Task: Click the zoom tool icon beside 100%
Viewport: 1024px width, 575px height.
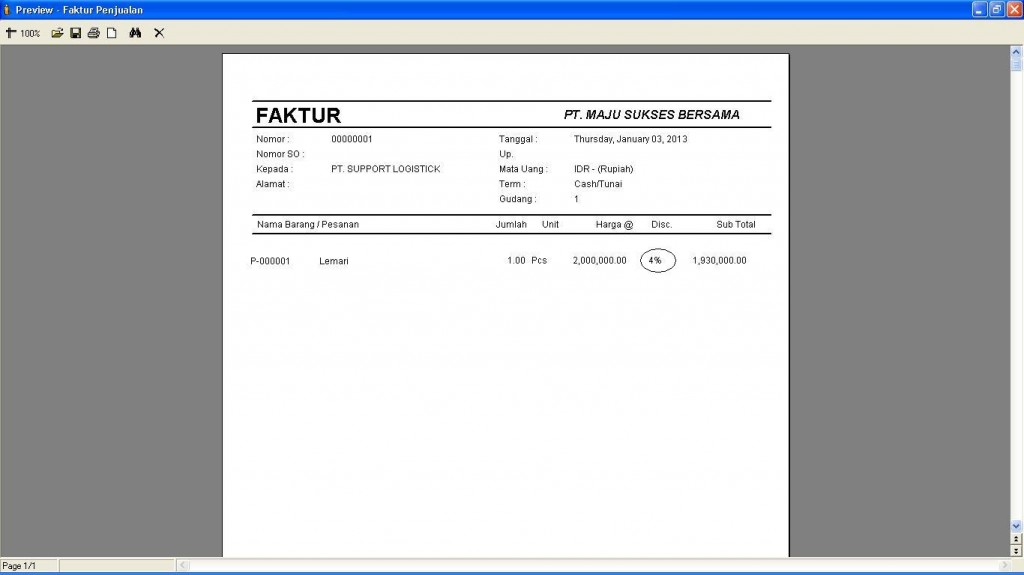Action: click(11, 33)
